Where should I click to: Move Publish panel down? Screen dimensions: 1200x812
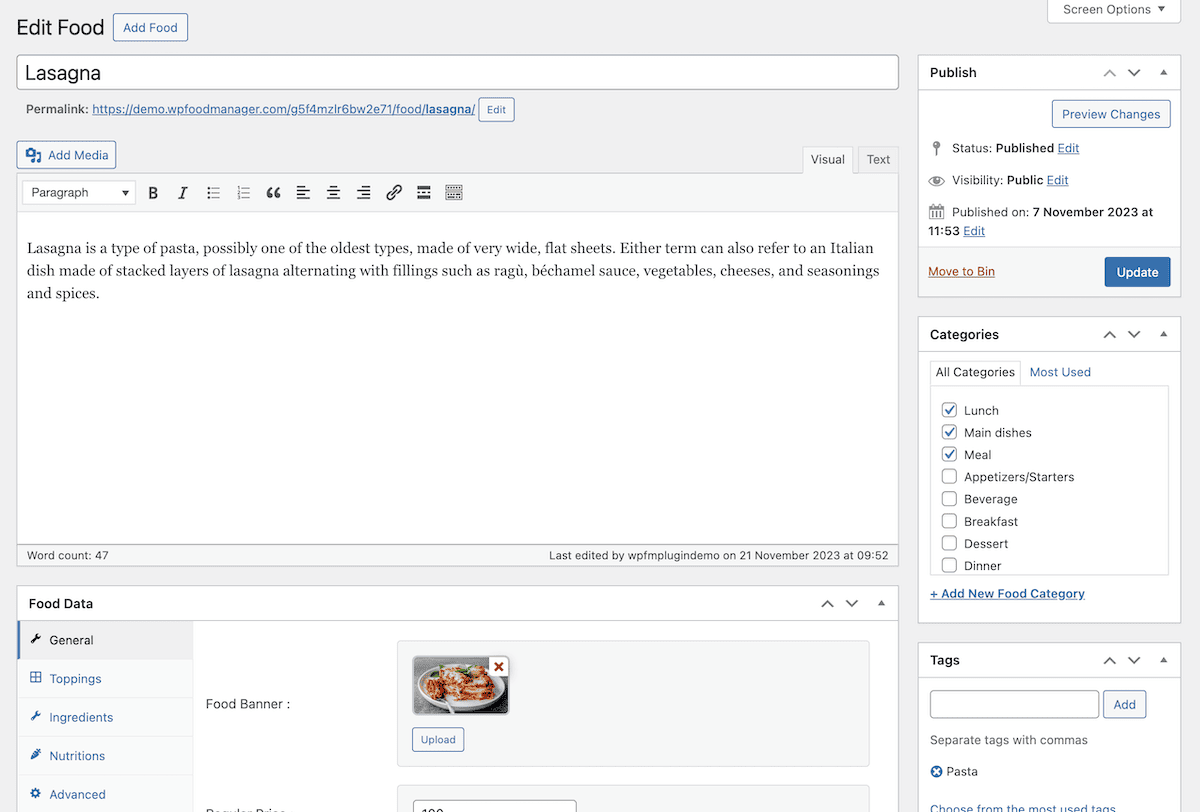[1134, 73]
